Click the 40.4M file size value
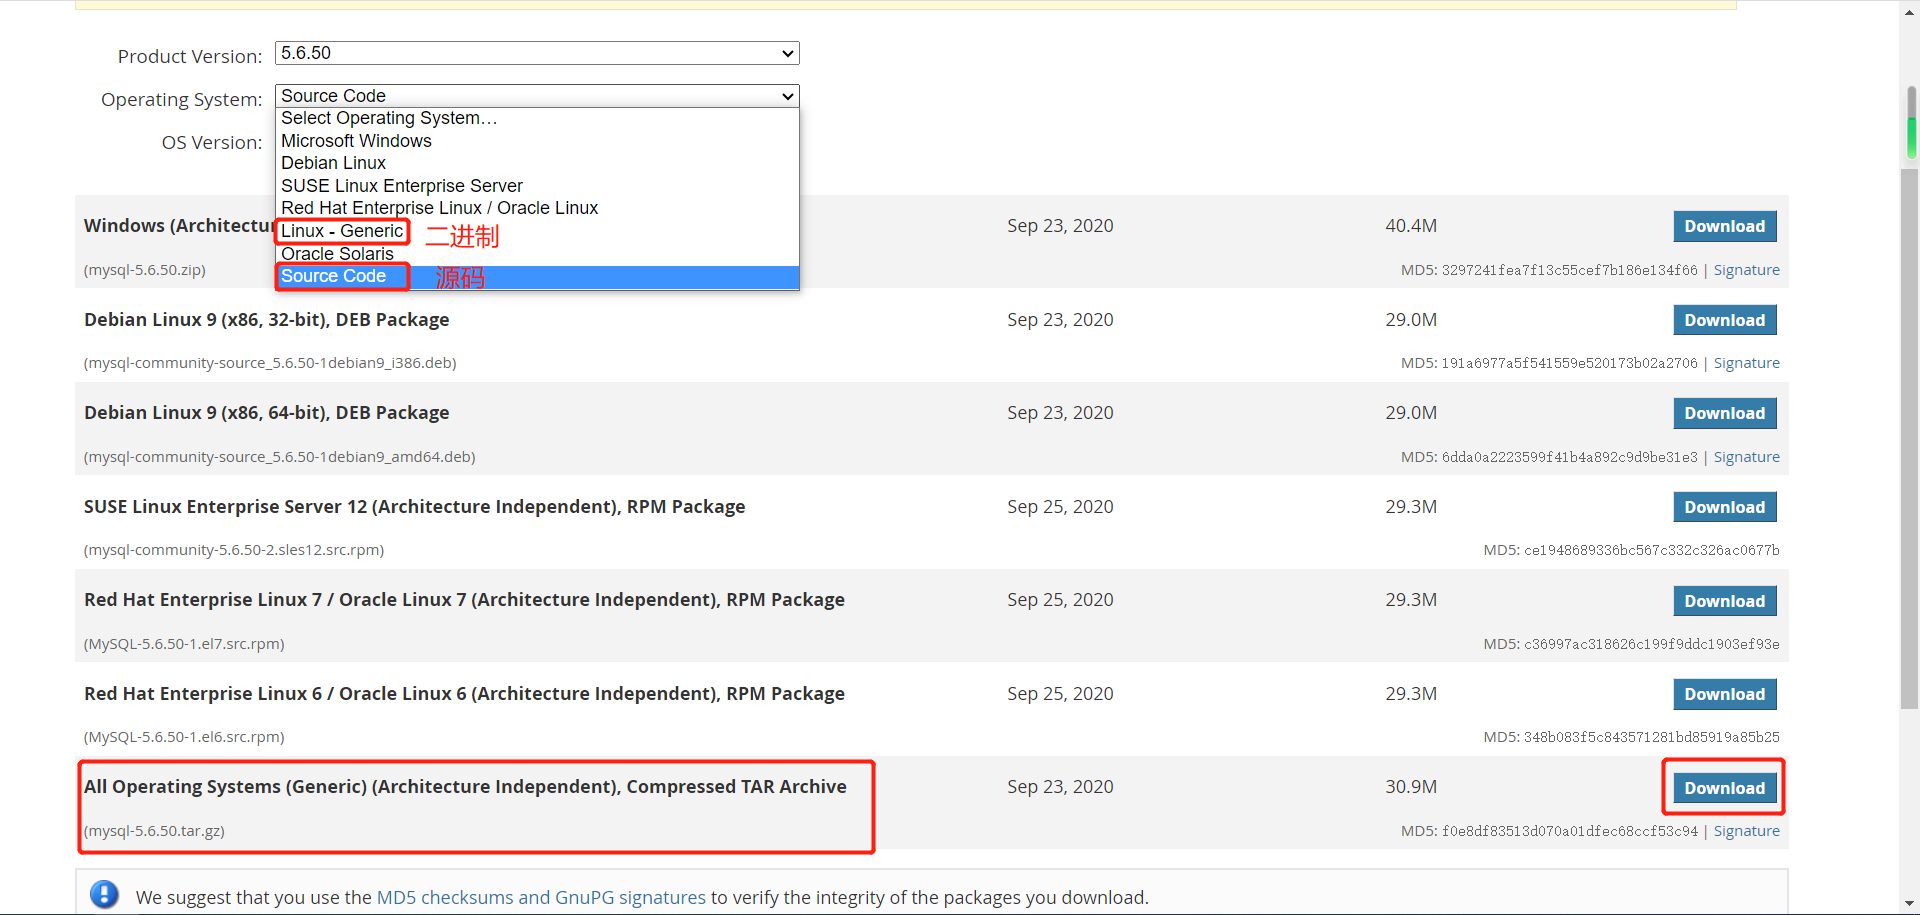Viewport: 1920px width, 915px height. point(1411,226)
